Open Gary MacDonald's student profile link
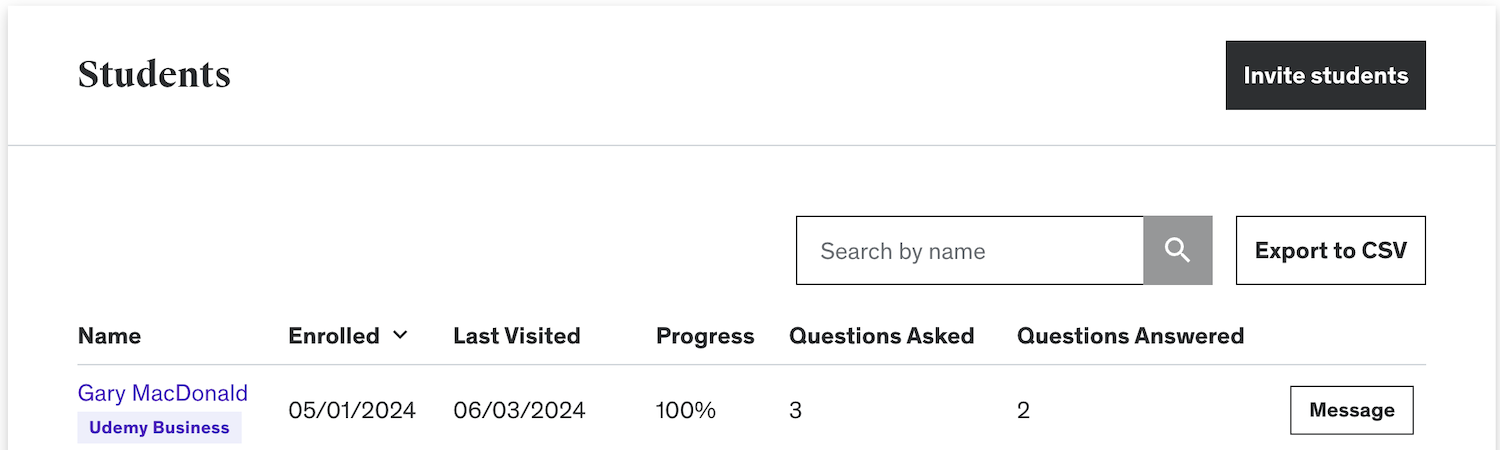 [163, 393]
